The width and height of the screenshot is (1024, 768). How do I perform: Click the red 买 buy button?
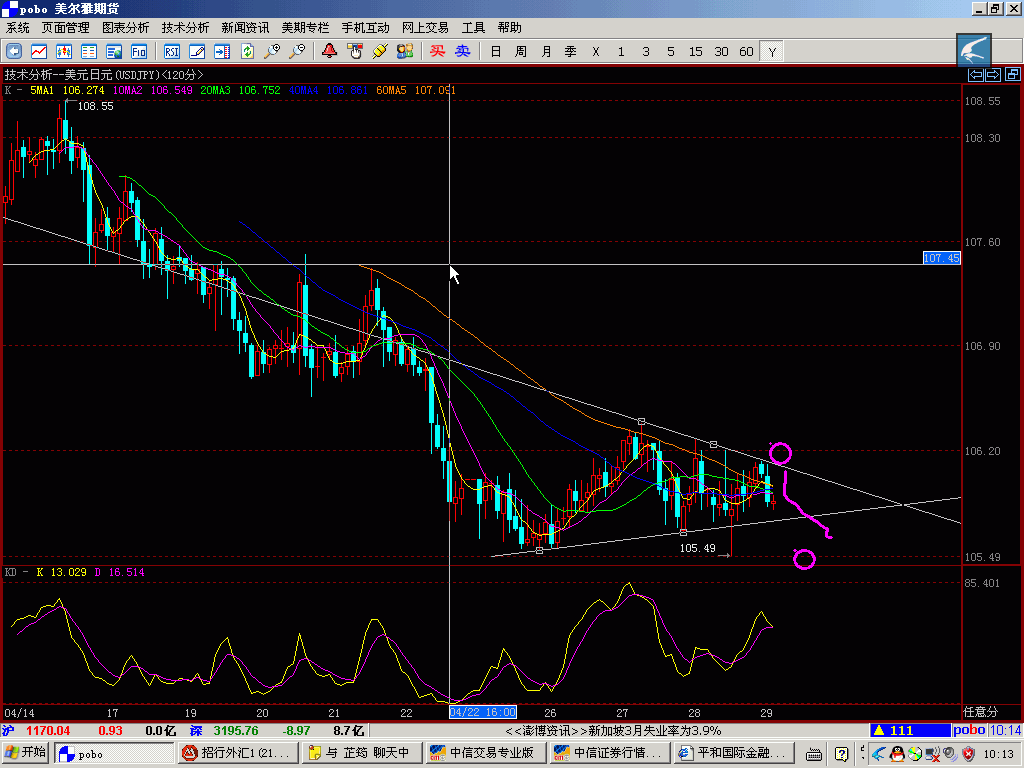click(x=437, y=52)
